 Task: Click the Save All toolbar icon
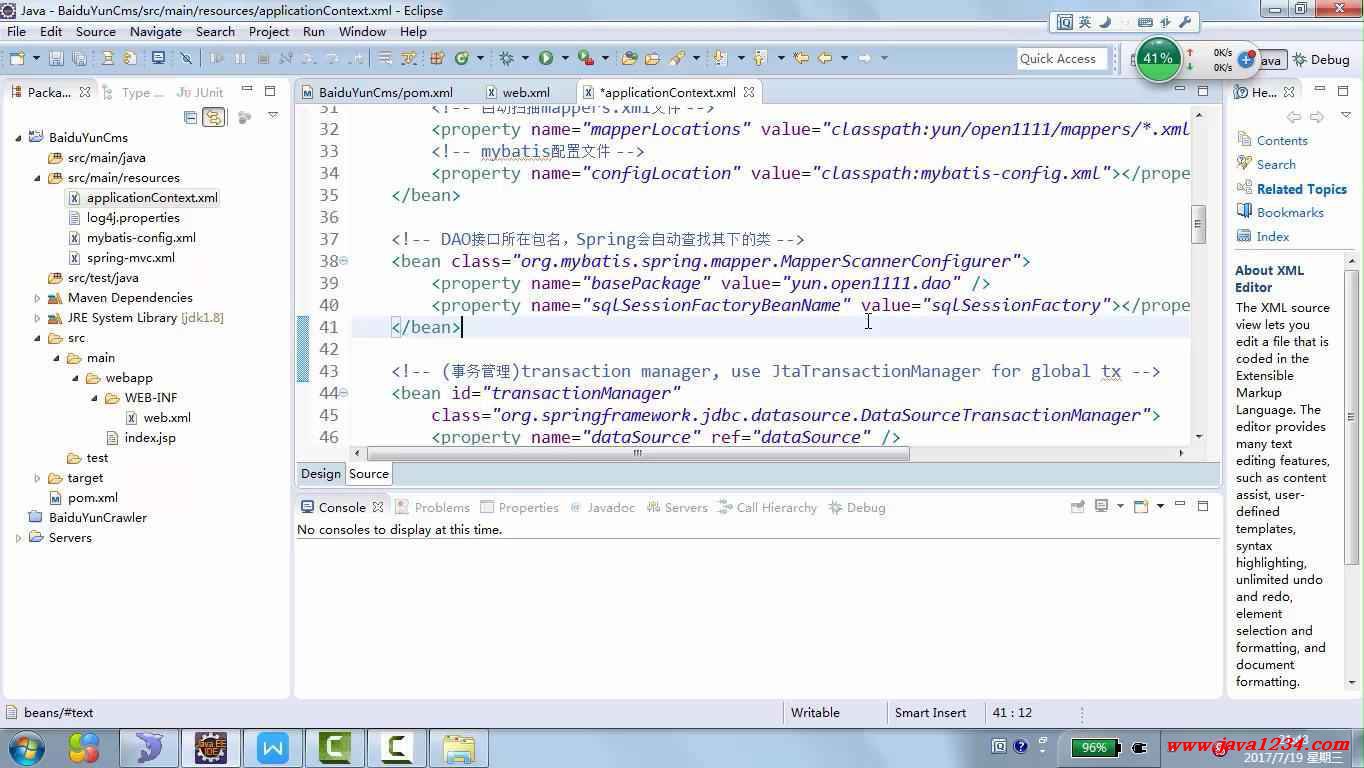80,59
